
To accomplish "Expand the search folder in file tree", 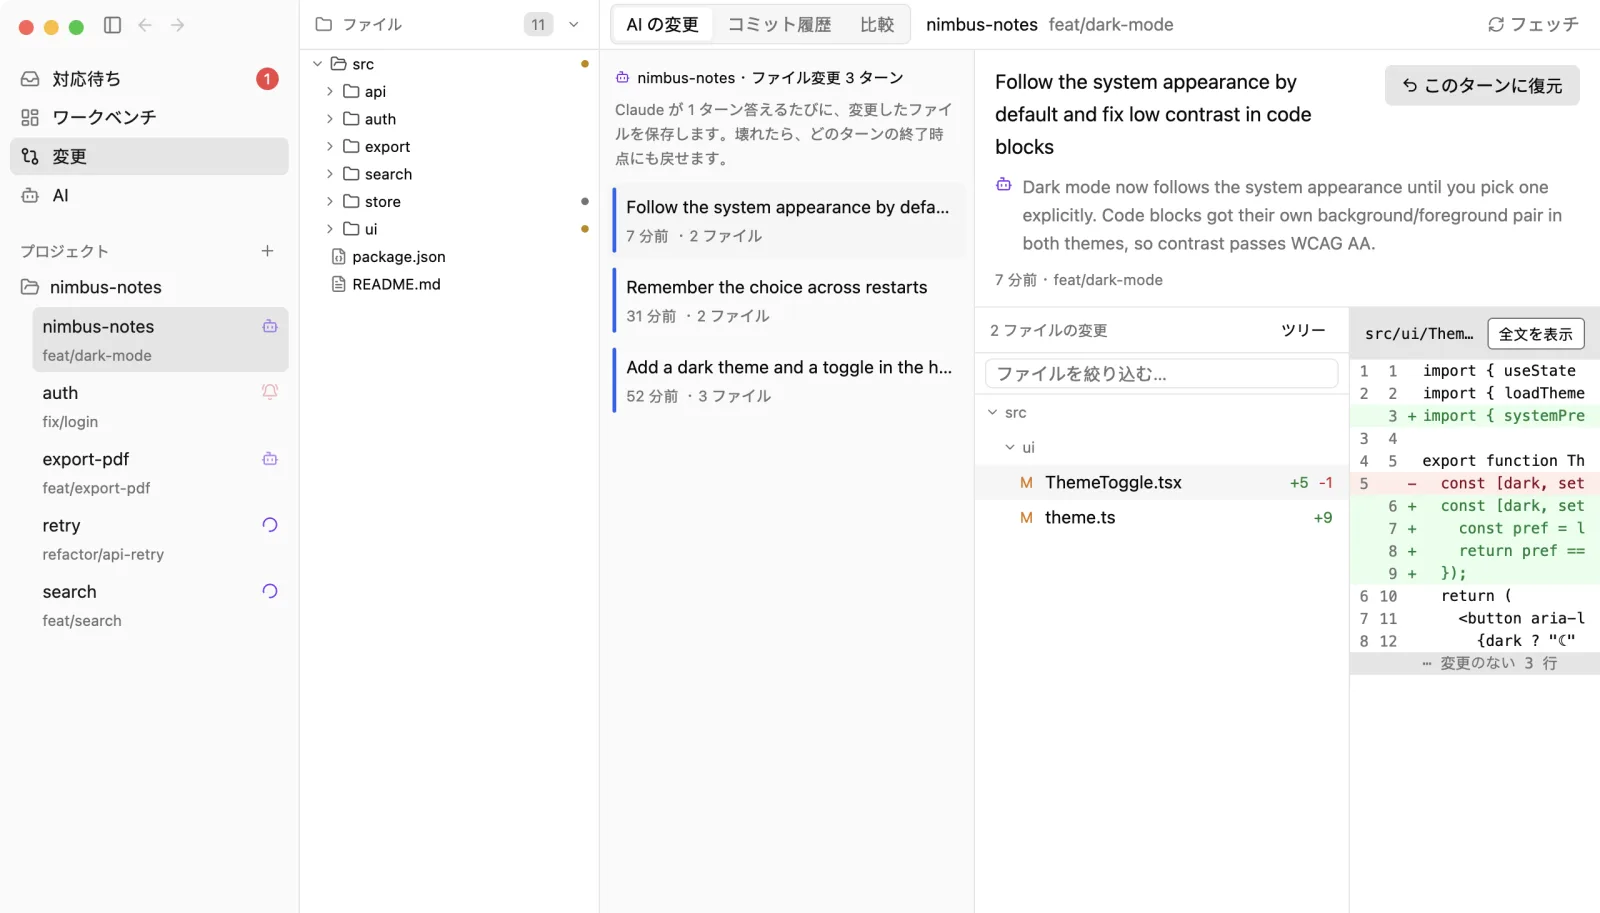I will [x=330, y=174].
